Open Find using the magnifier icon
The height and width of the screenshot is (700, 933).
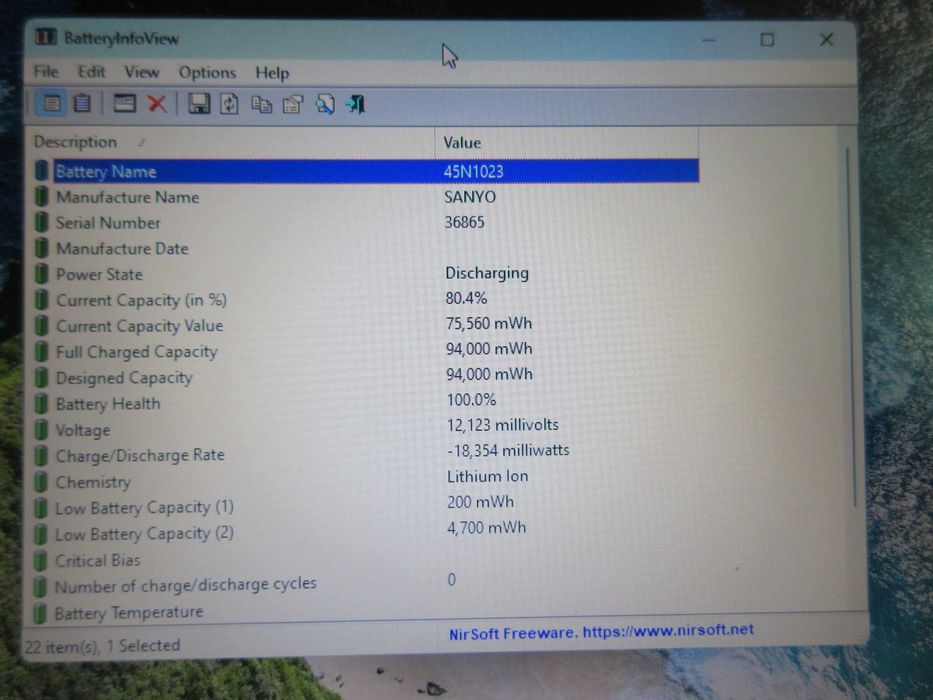[325, 104]
